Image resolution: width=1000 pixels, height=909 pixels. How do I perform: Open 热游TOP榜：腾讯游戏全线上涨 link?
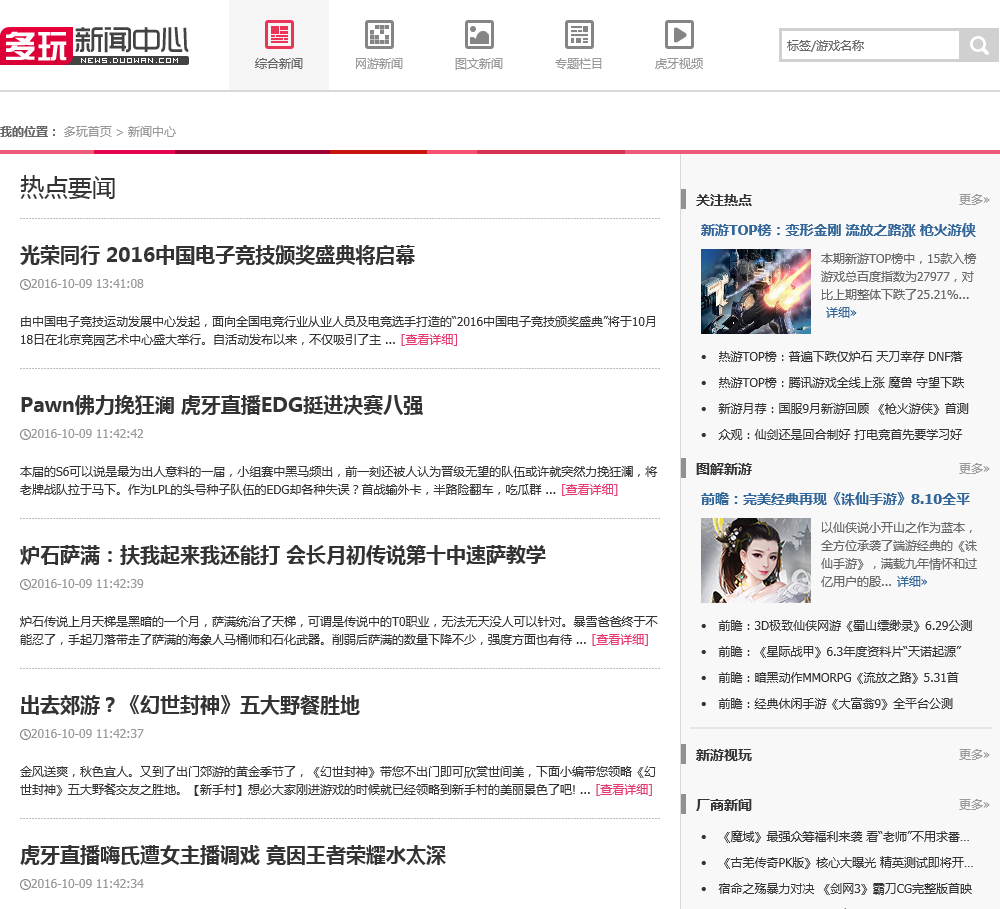pyautogui.click(x=841, y=383)
